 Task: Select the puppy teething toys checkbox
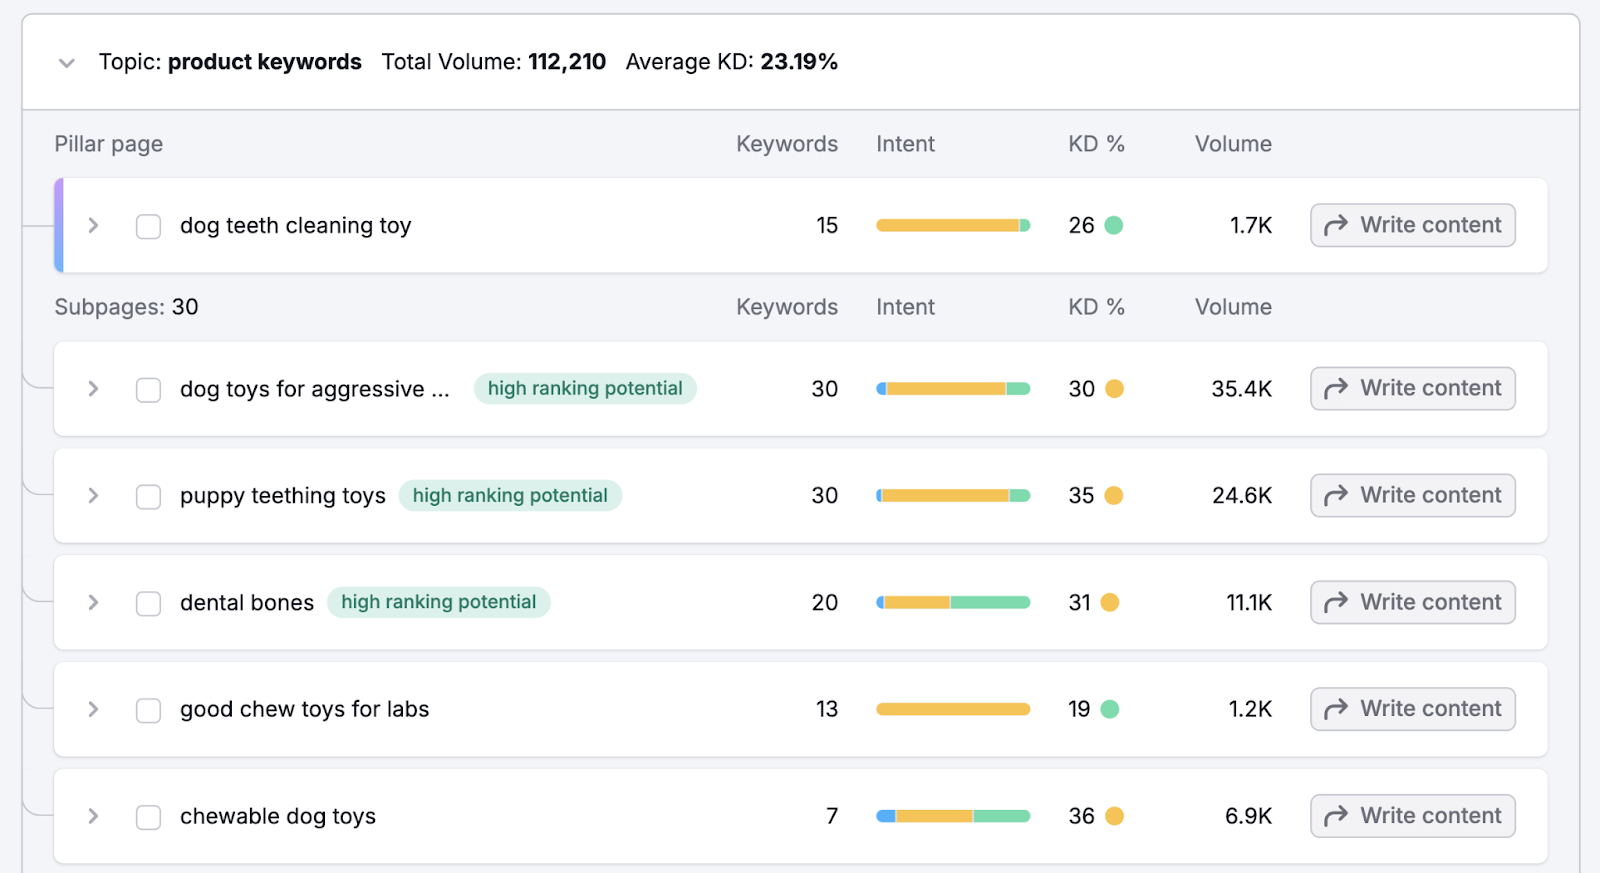(148, 497)
